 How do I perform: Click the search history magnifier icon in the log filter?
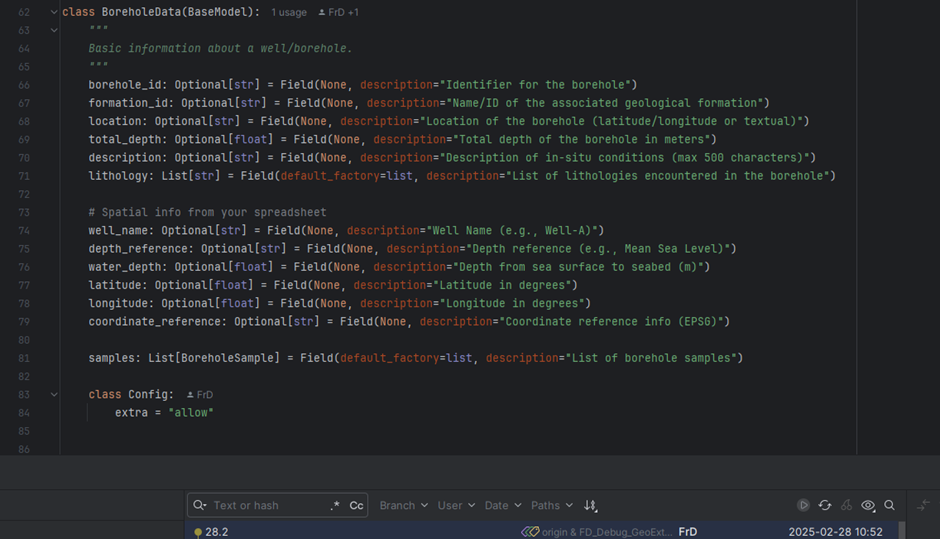coord(200,505)
